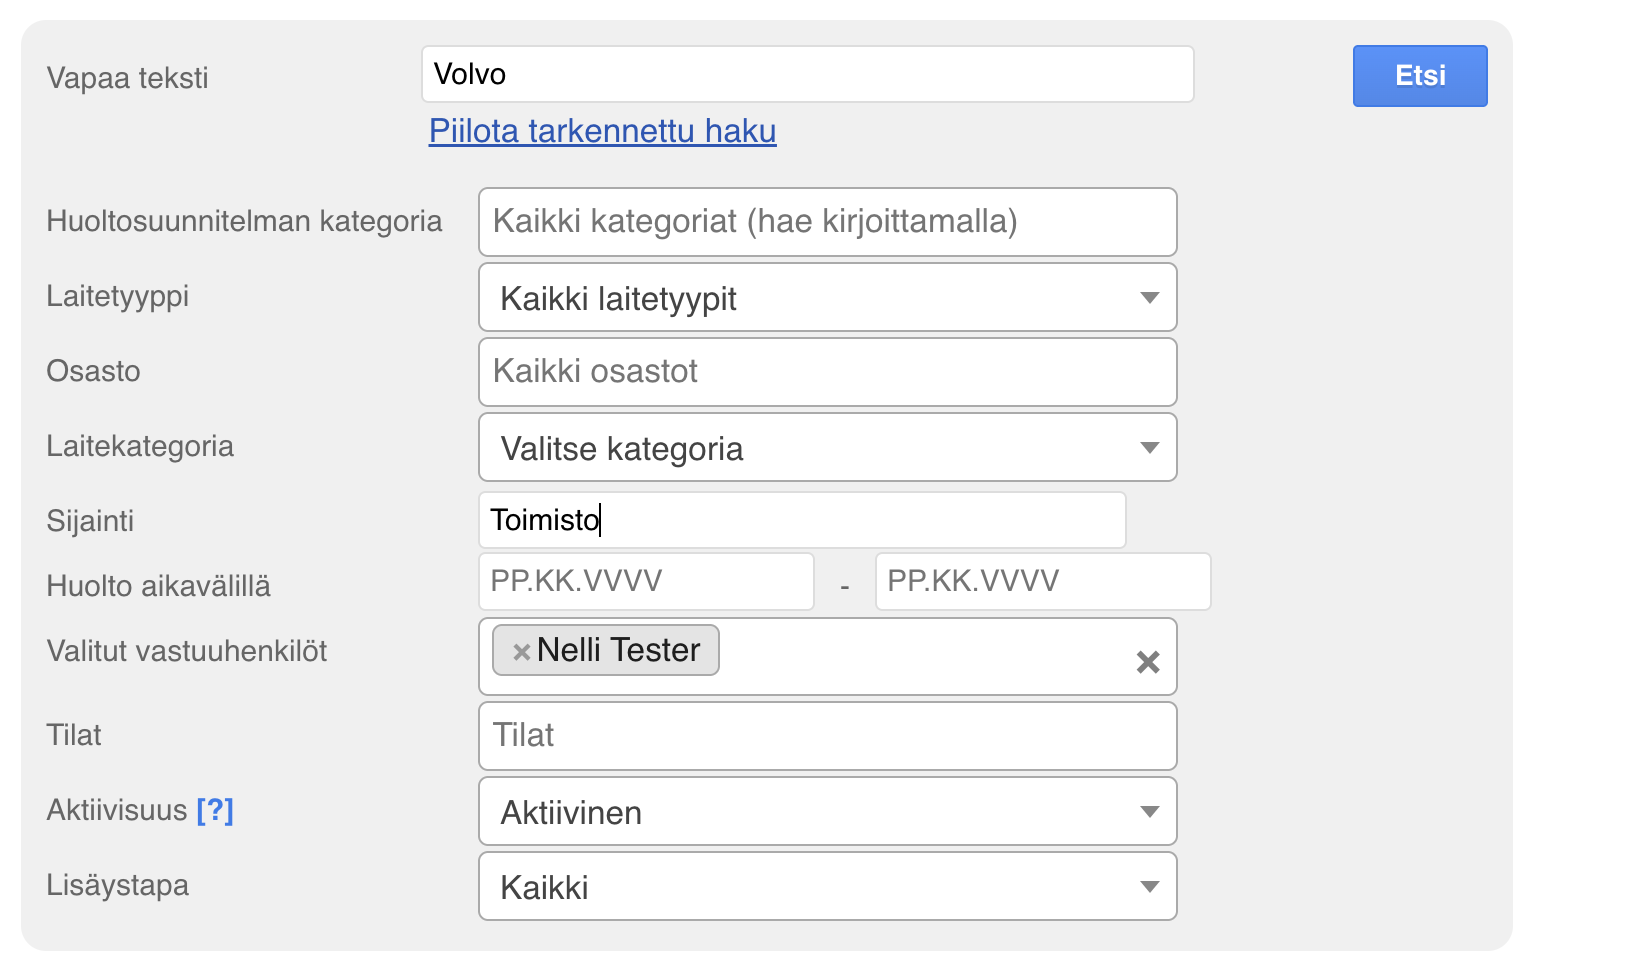Click the Osasto input field
The width and height of the screenshot is (1630, 980).
click(x=827, y=372)
